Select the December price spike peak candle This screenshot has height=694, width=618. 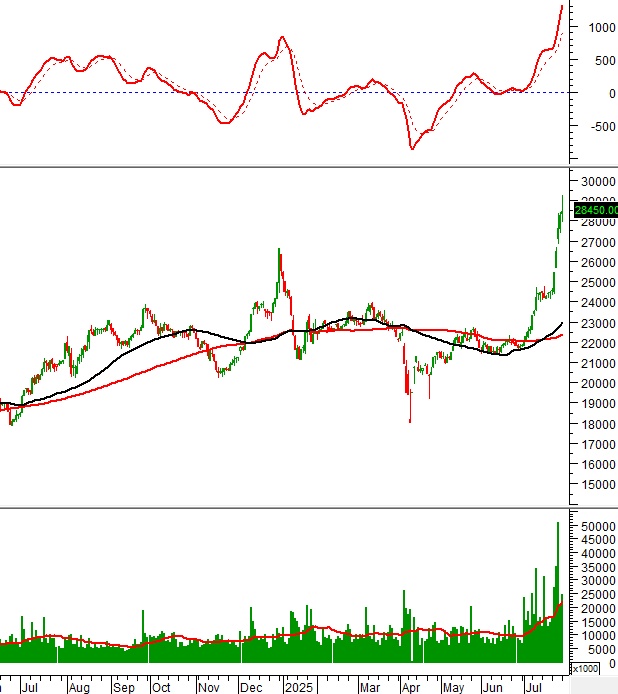[278, 252]
